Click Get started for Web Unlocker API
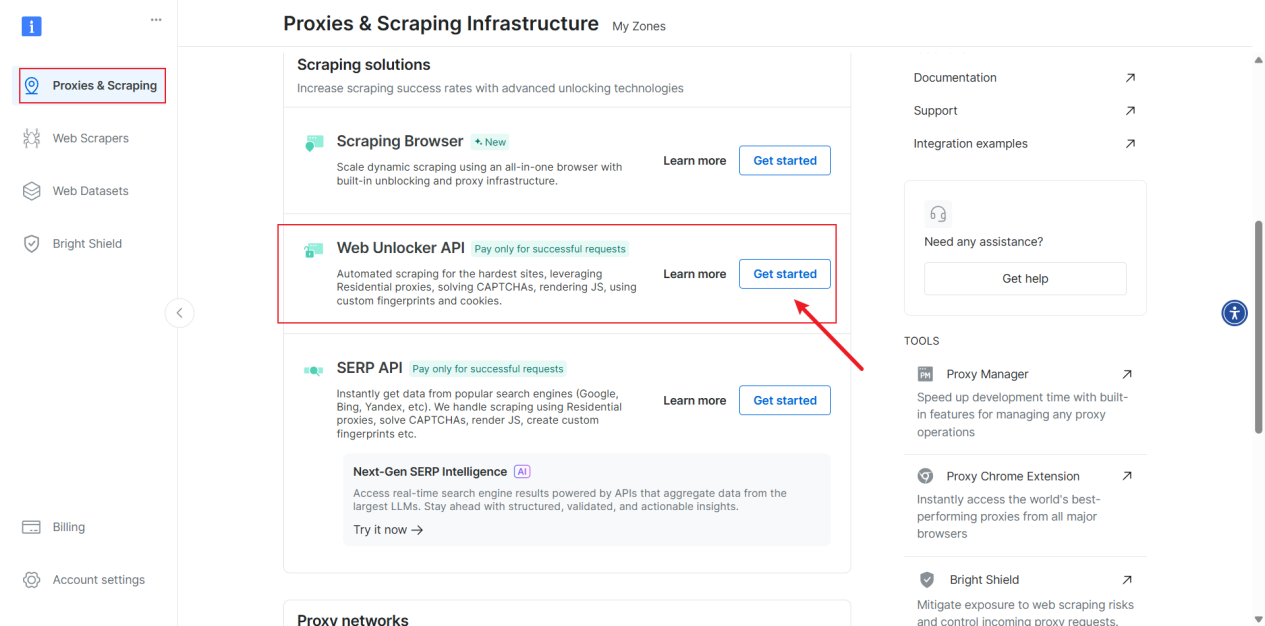 click(785, 274)
